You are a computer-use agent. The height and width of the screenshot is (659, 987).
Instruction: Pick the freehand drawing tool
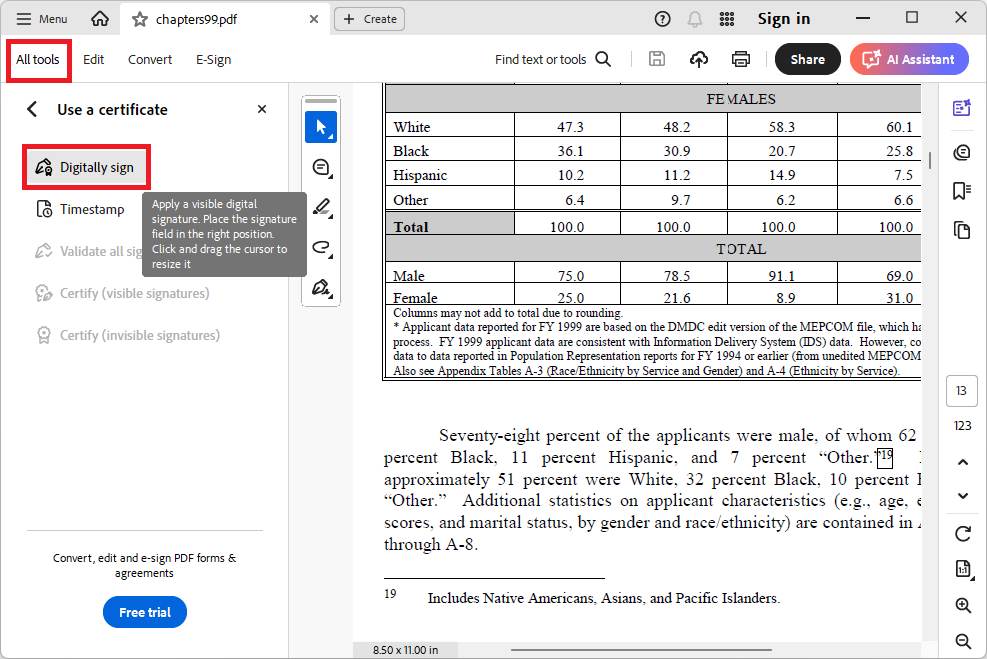(x=320, y=248)
